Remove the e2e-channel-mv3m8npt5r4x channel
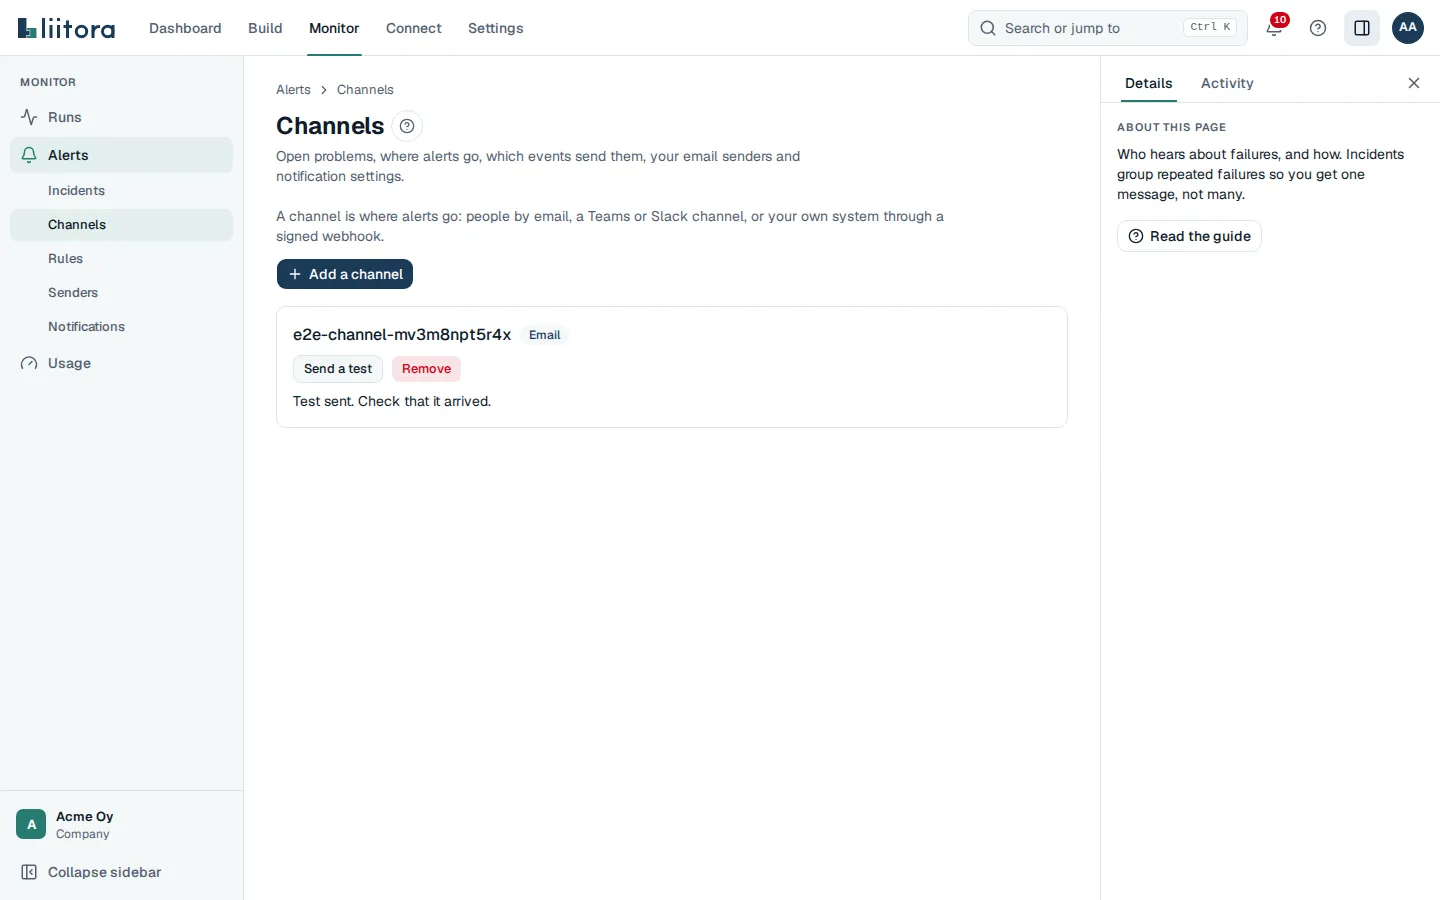The image size is (1440, 900). click(x=426, y=369)
